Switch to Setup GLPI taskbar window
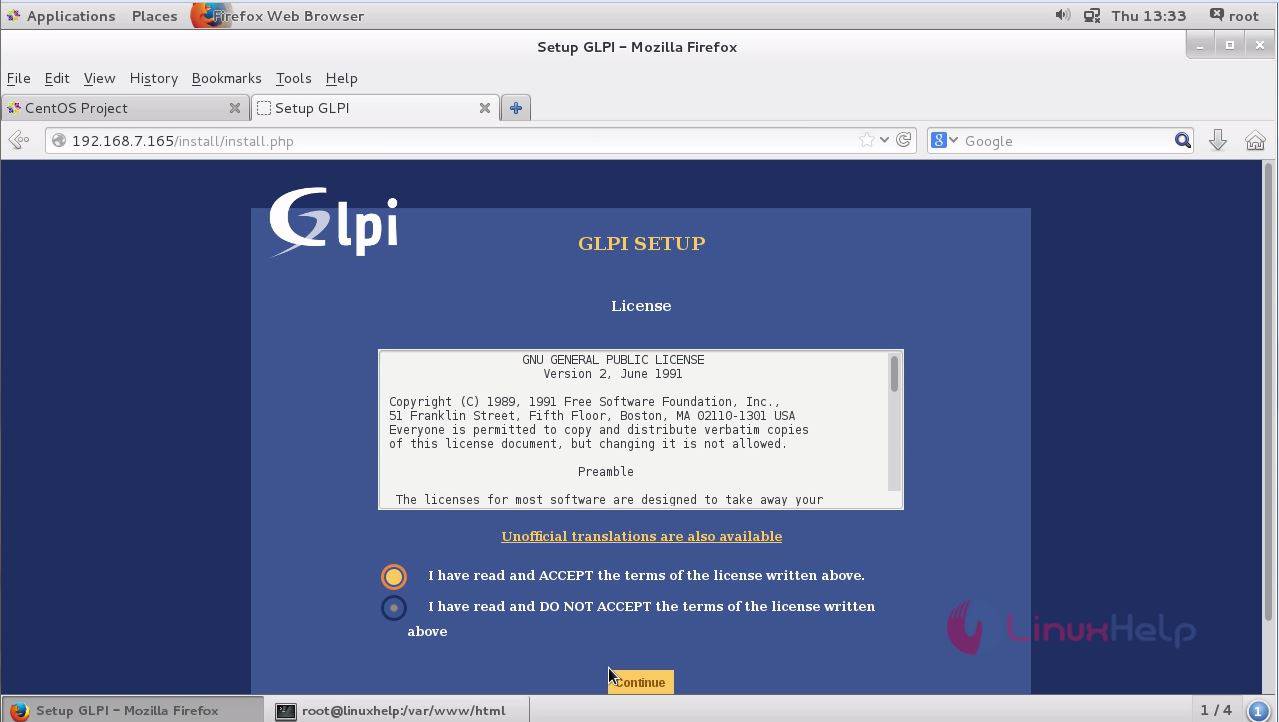This screenshot has height=722, width=1279. click(132, 710)
